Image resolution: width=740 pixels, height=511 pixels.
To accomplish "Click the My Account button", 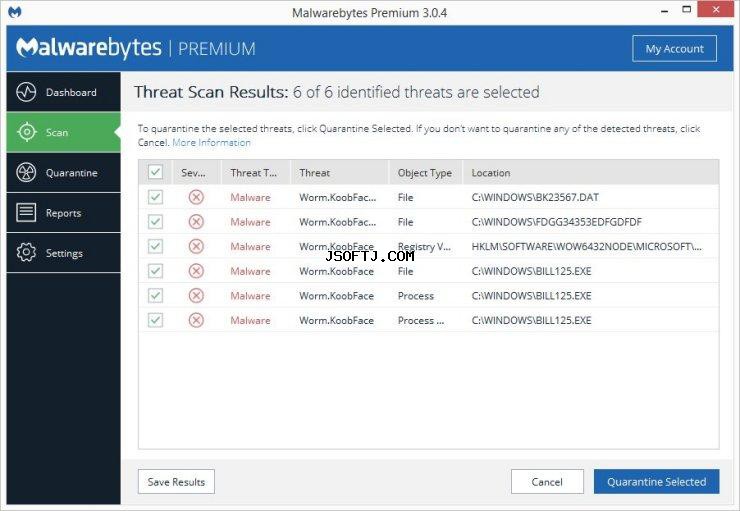I will pos(674,49).
